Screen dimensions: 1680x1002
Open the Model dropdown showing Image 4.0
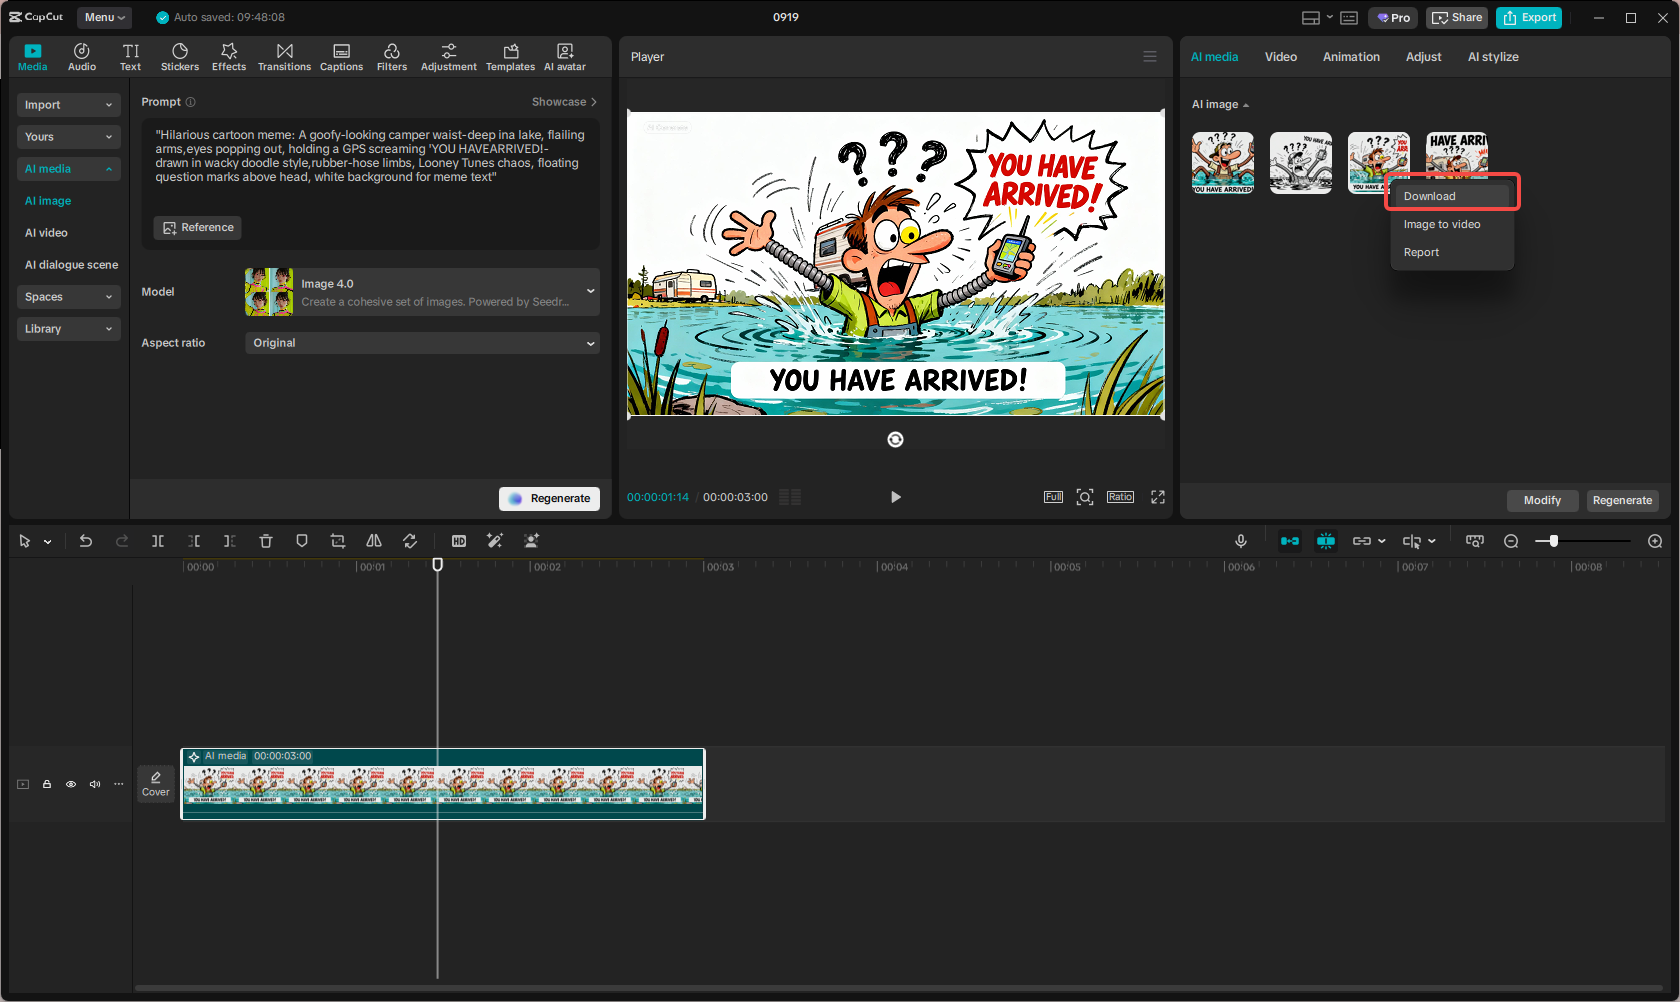click(422, 291)
